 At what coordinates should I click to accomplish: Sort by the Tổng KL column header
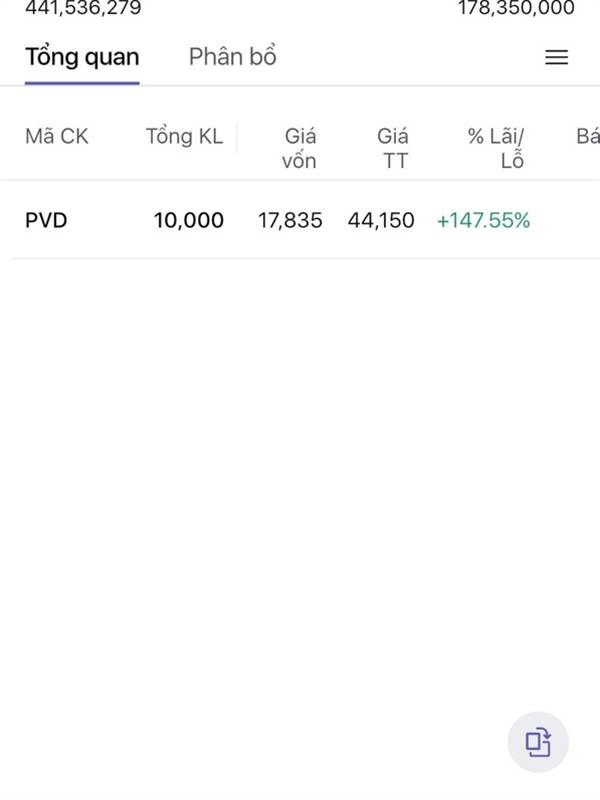point(184,137)
